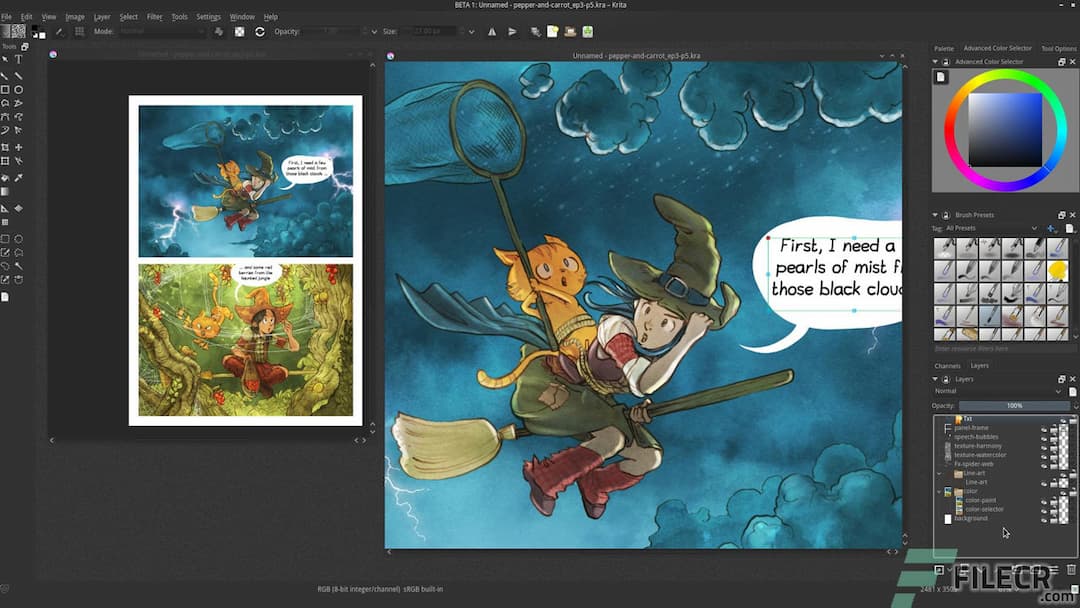This screenshot has width=1080, height=608.
Task: Open the Filter menu
Action: 155,15
